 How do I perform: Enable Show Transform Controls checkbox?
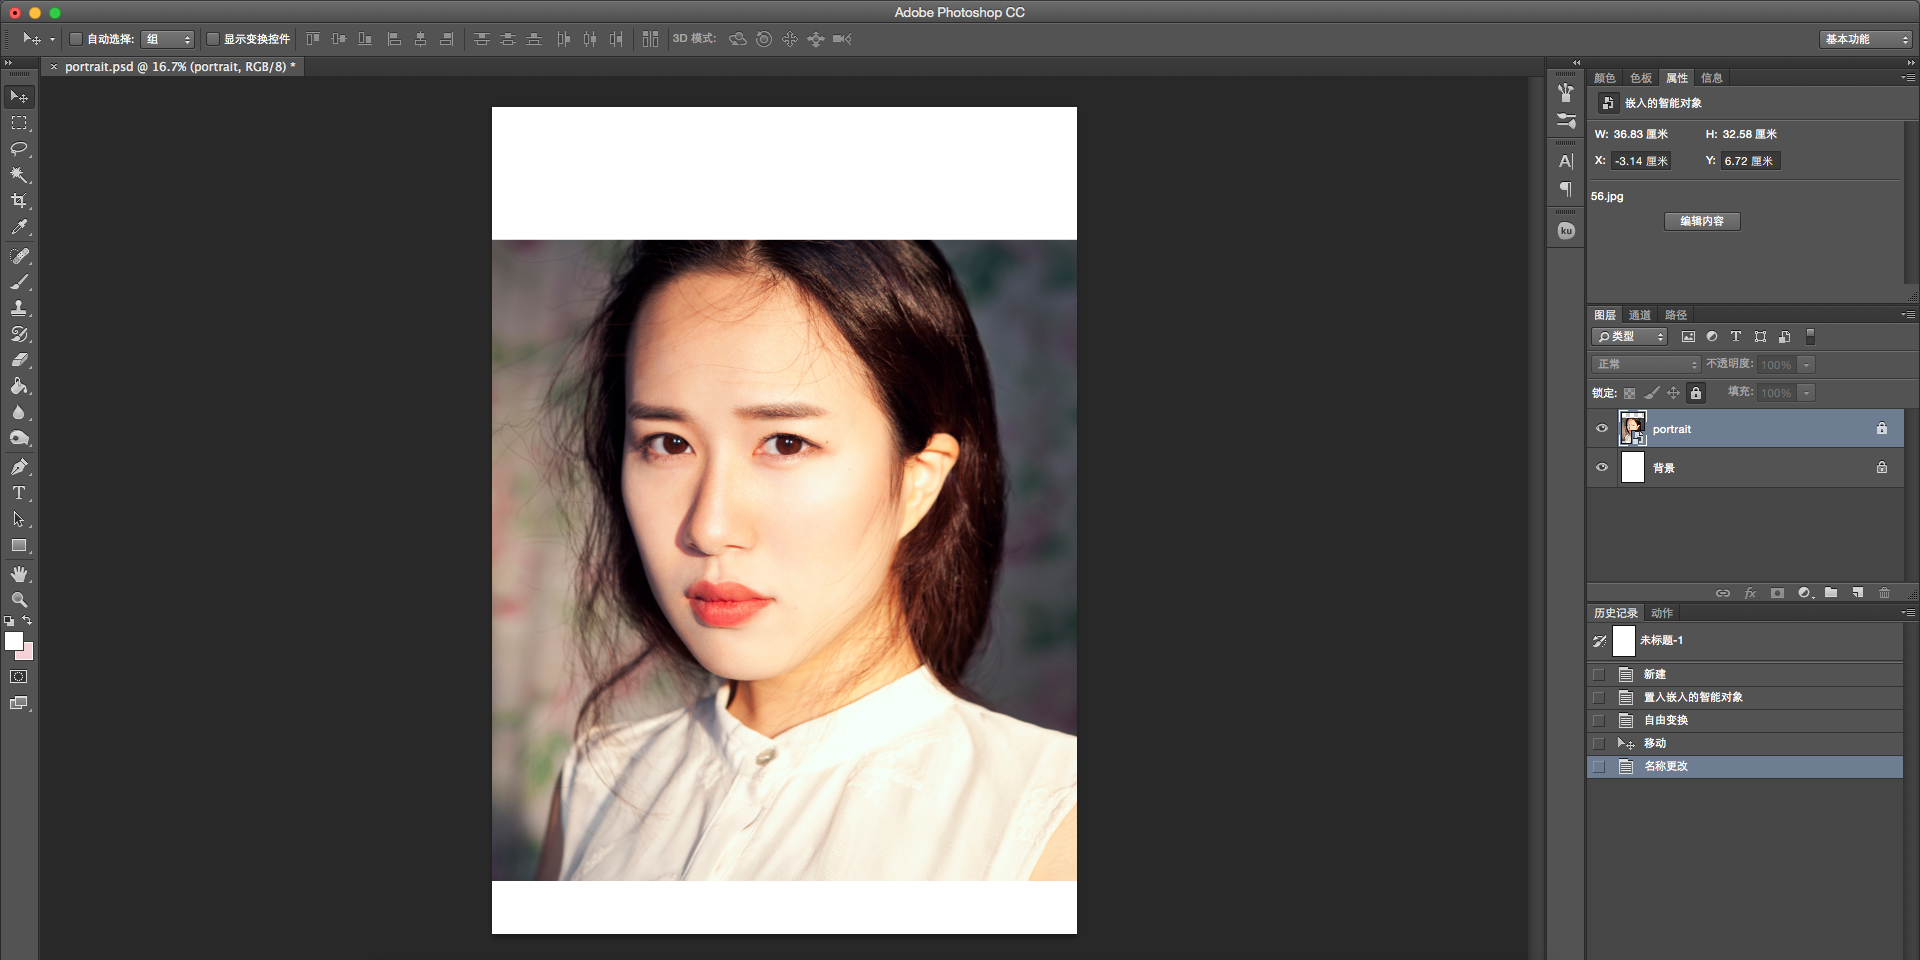(212, 39)
